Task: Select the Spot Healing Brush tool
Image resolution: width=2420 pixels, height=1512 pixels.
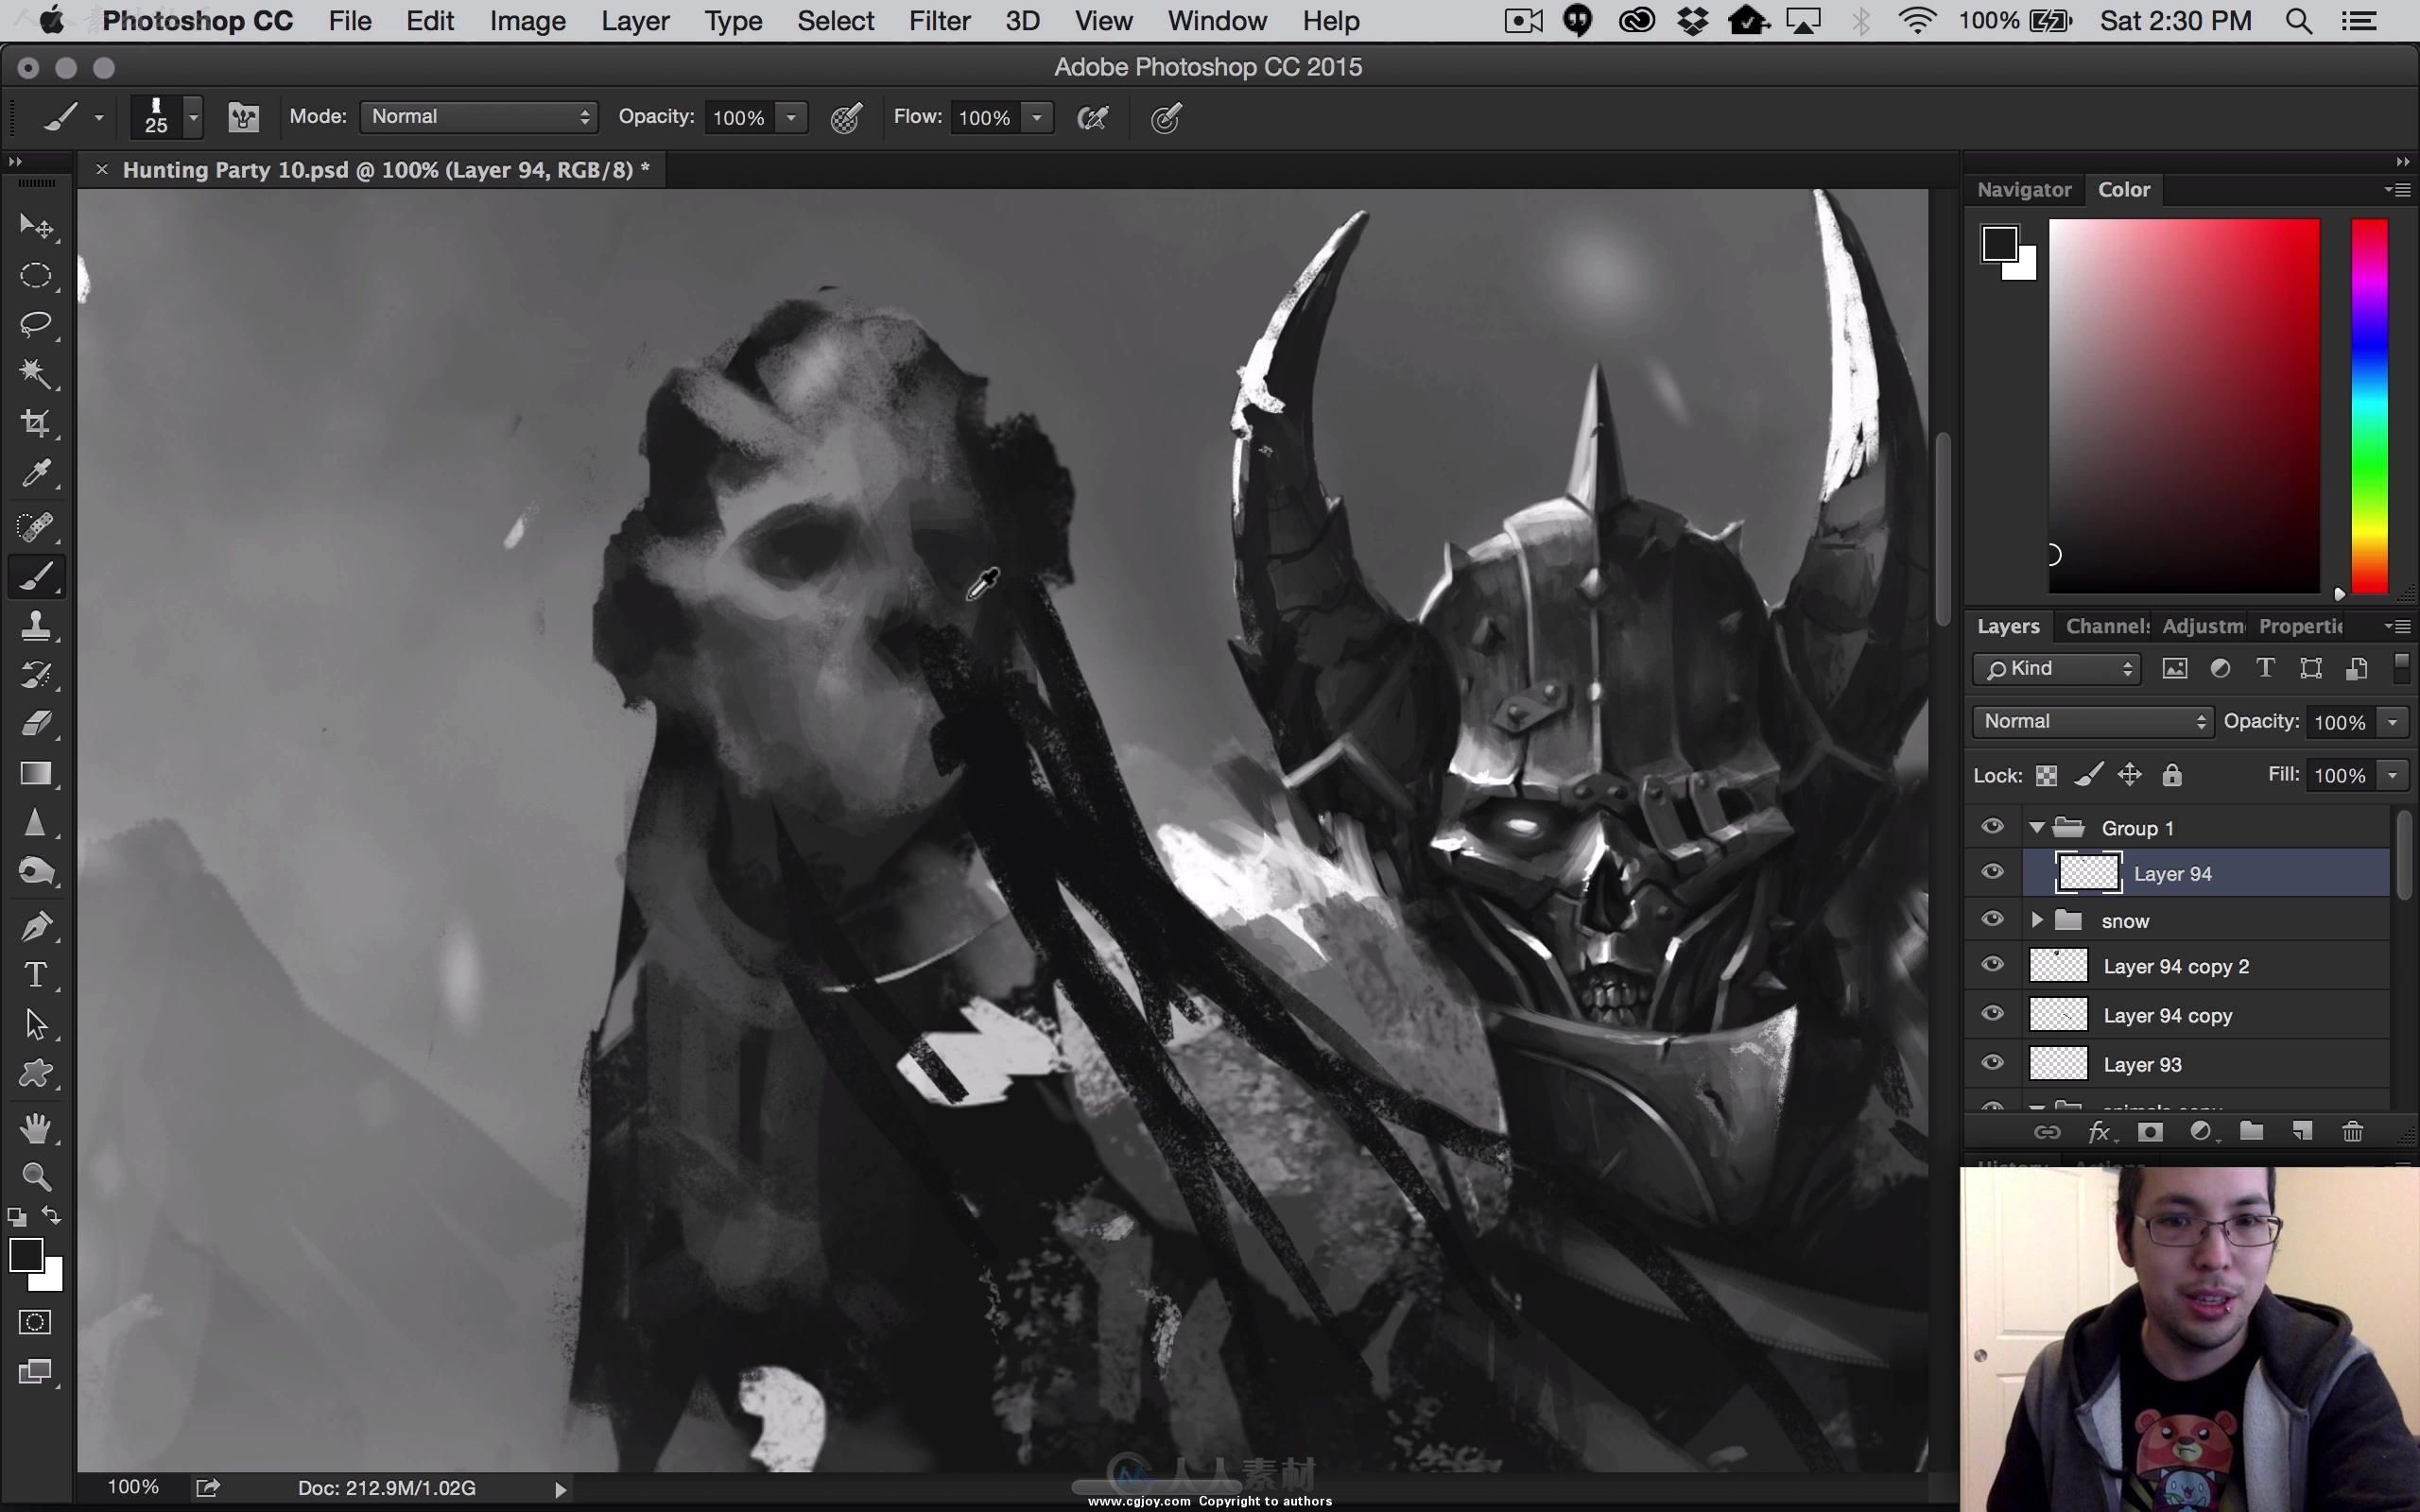Action: 36,526
